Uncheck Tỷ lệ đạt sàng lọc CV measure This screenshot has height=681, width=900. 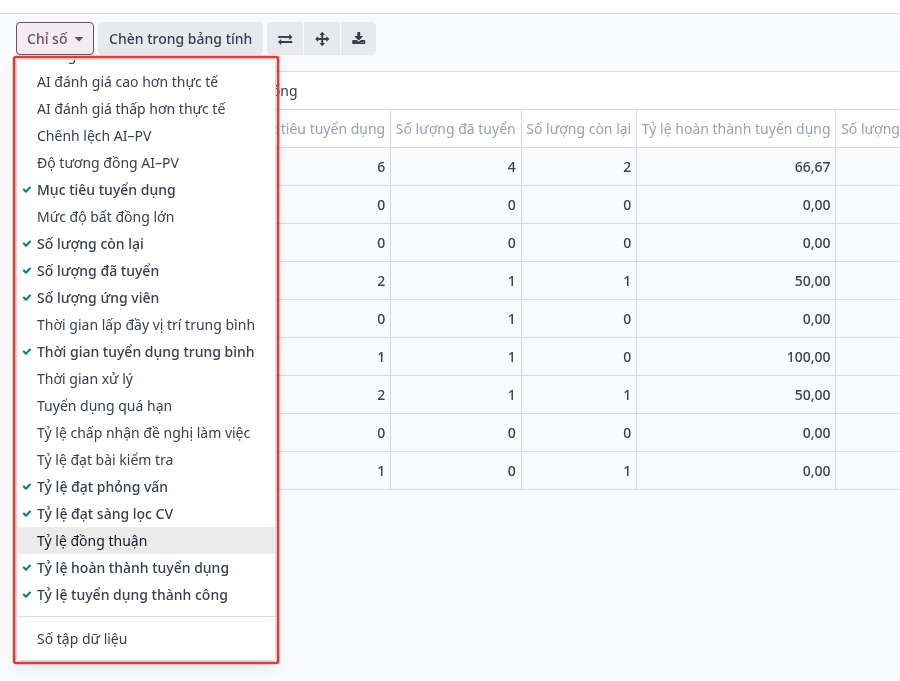click(x=146, y=514)
